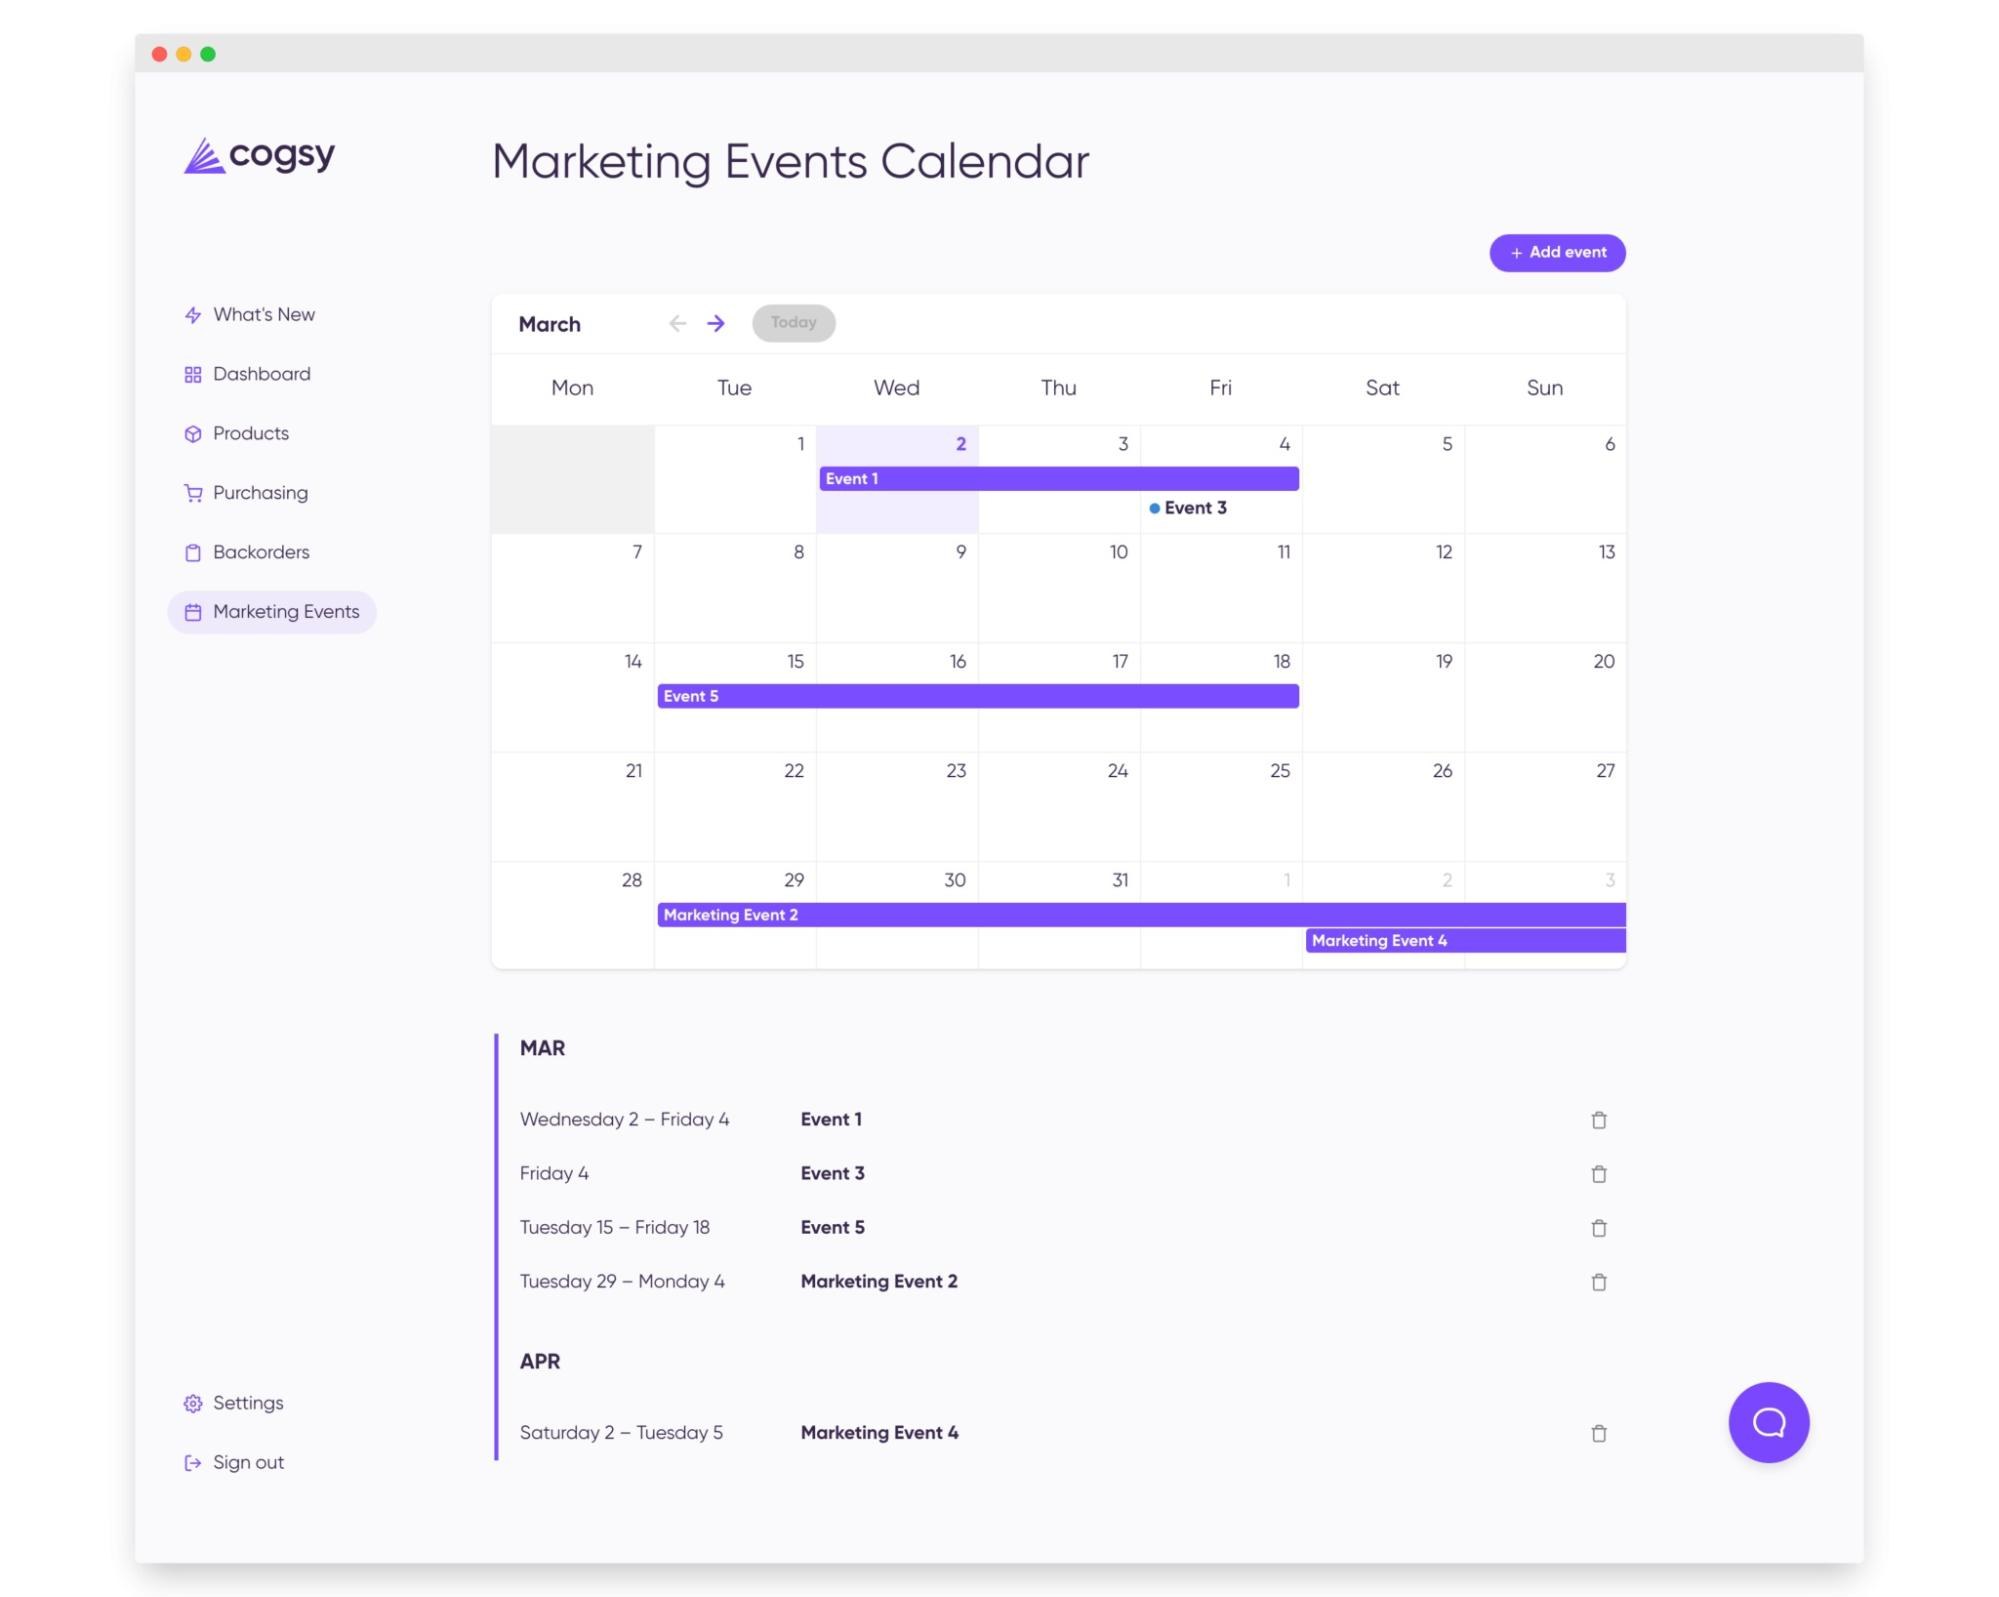Click the Sat column header

(x=1383, y=388)
